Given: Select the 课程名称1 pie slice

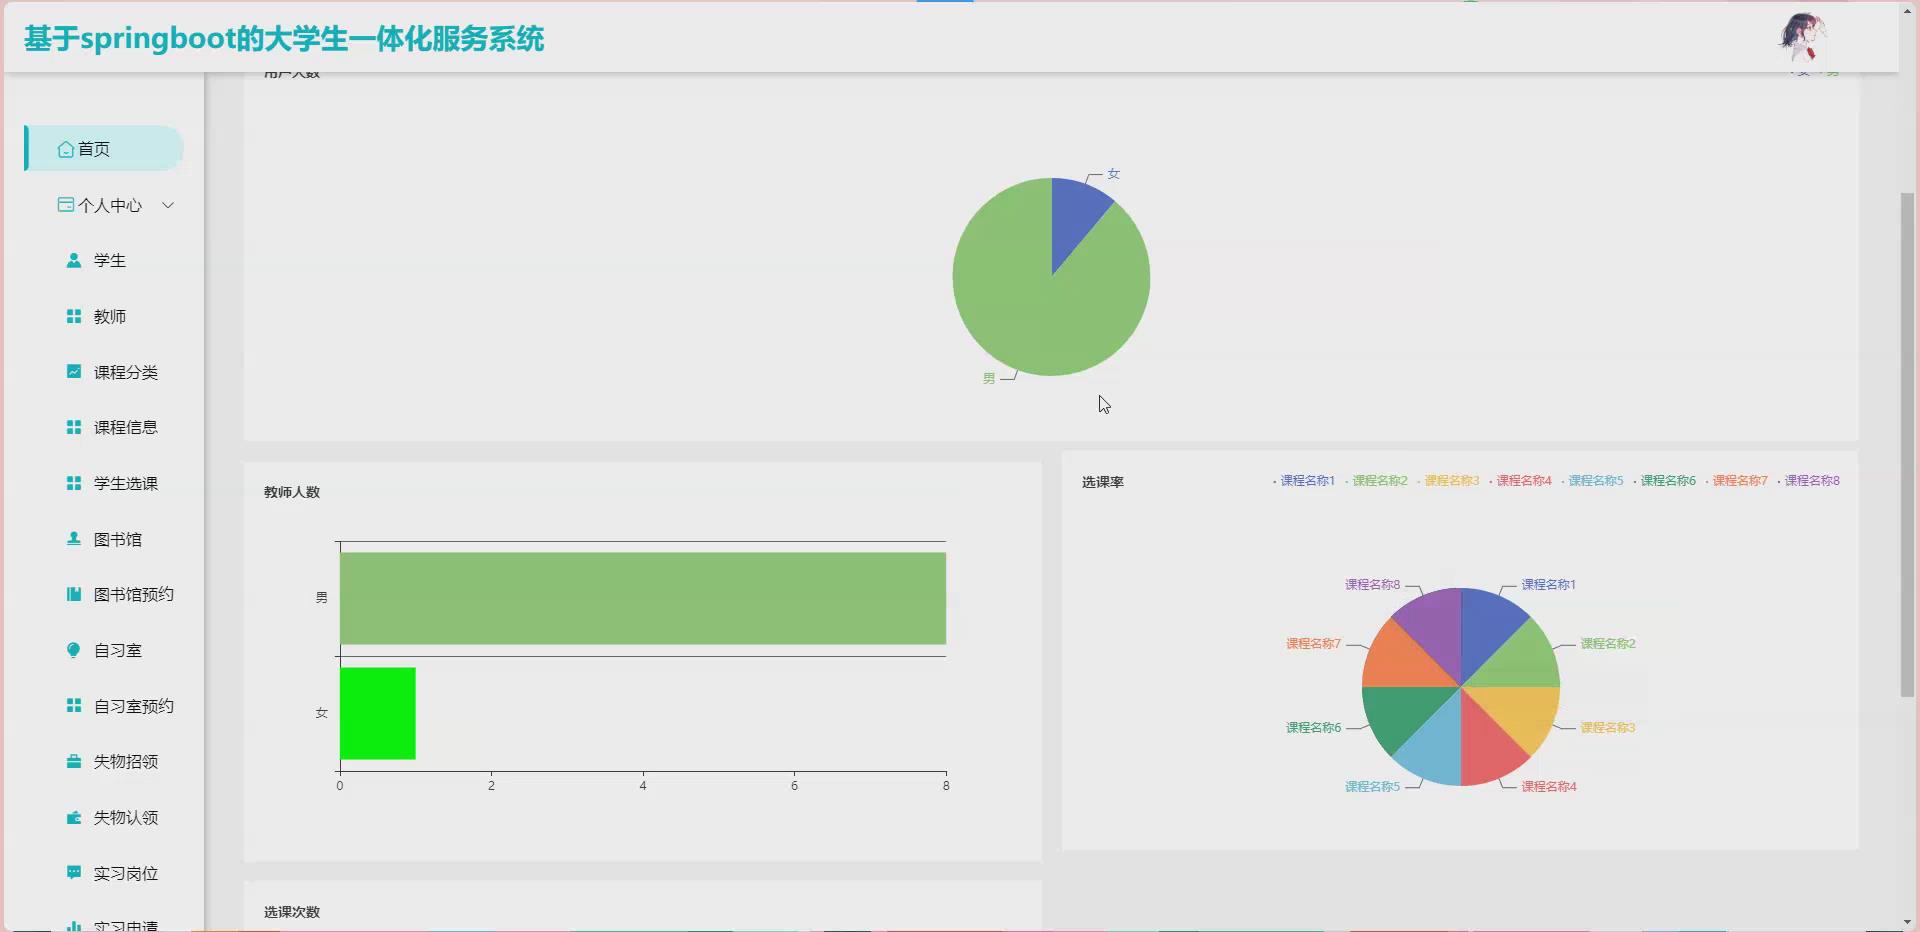Looking at the screenshot, I should (1486, 630).
